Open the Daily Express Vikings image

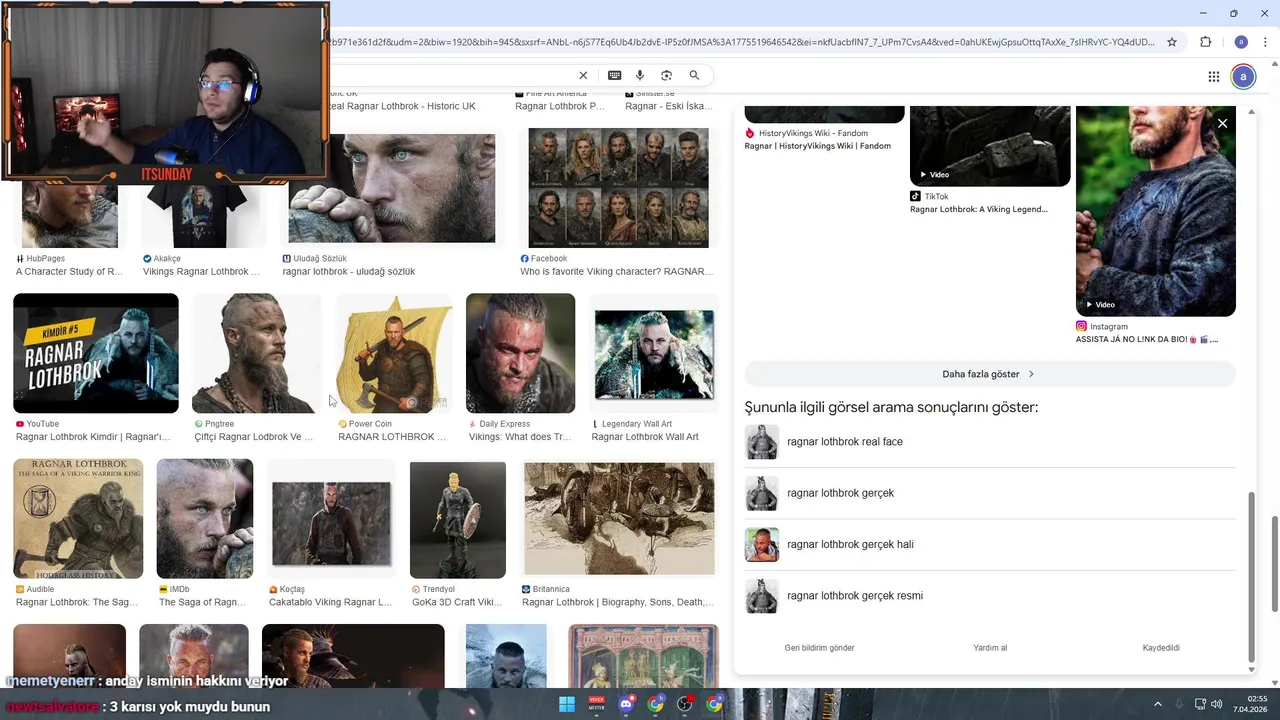coord(520,353)
